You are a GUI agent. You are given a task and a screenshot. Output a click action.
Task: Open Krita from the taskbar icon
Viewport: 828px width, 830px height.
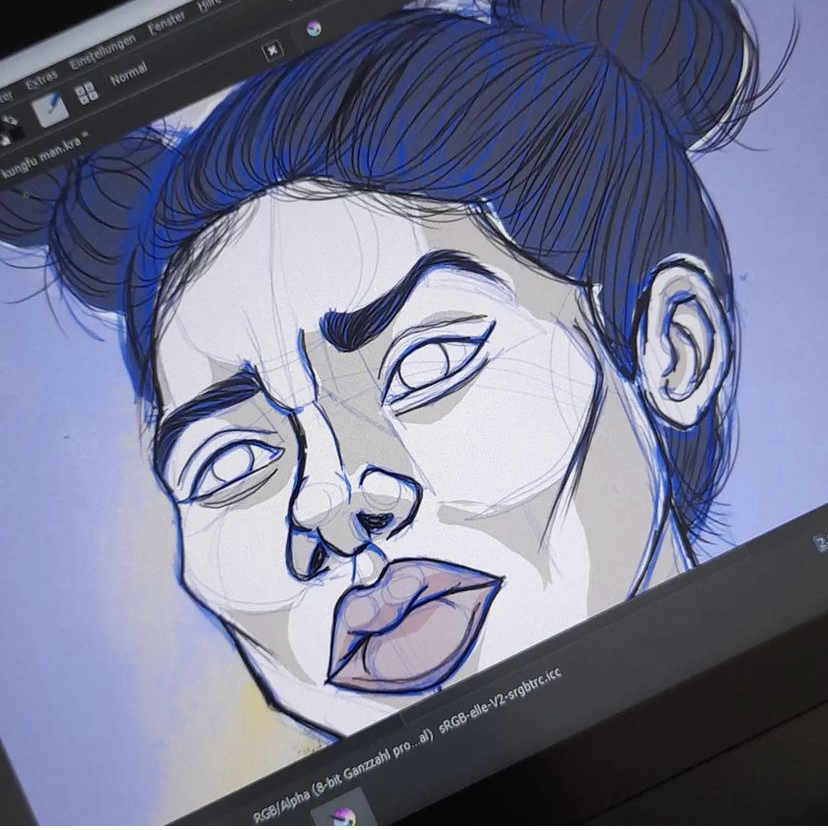pos(344,815)
